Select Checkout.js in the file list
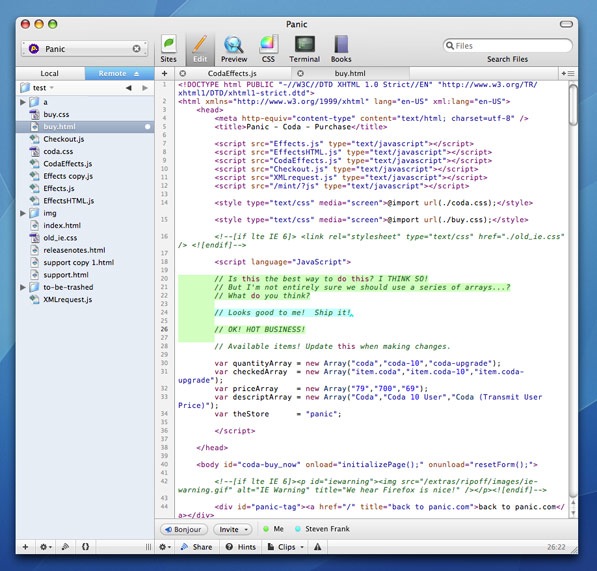The width and height of the screenshot is (597, 571). click(85, 139)
